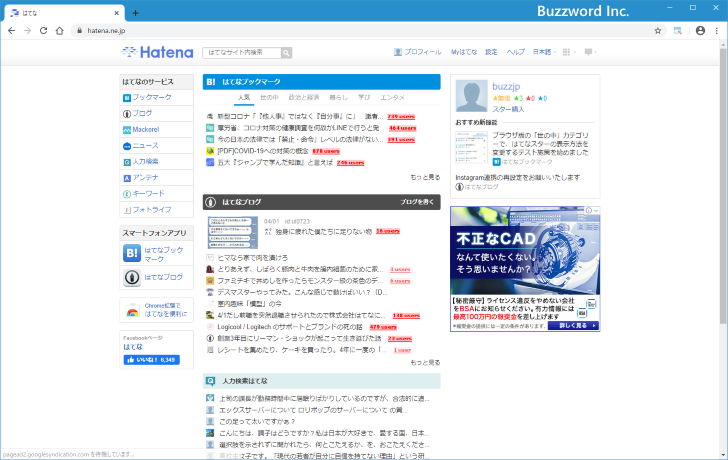
Task: Open Myはてな in header
Action: [x=464, y=52]
